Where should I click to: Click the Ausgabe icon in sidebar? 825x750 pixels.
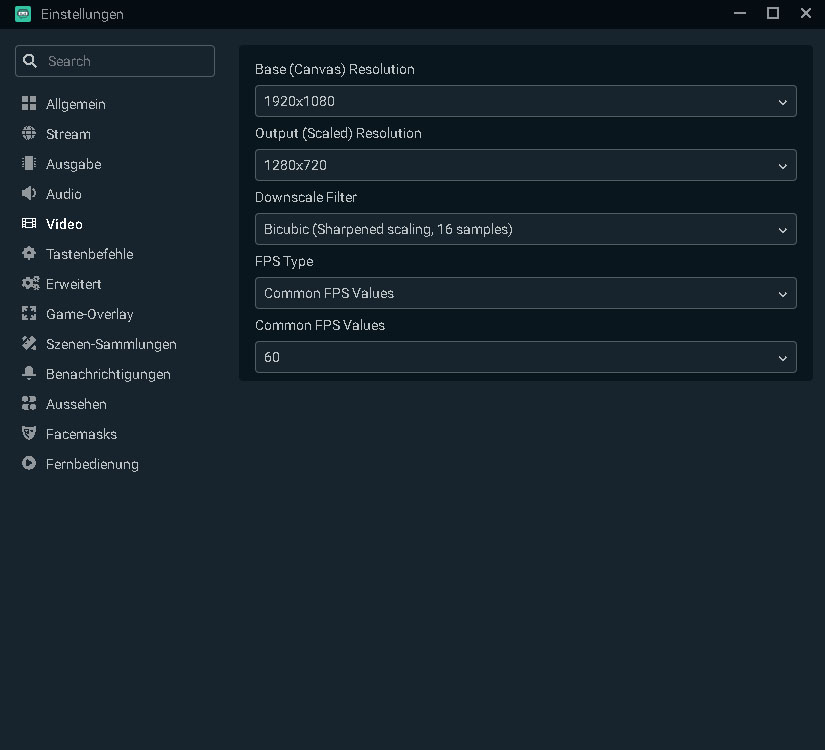29,164
